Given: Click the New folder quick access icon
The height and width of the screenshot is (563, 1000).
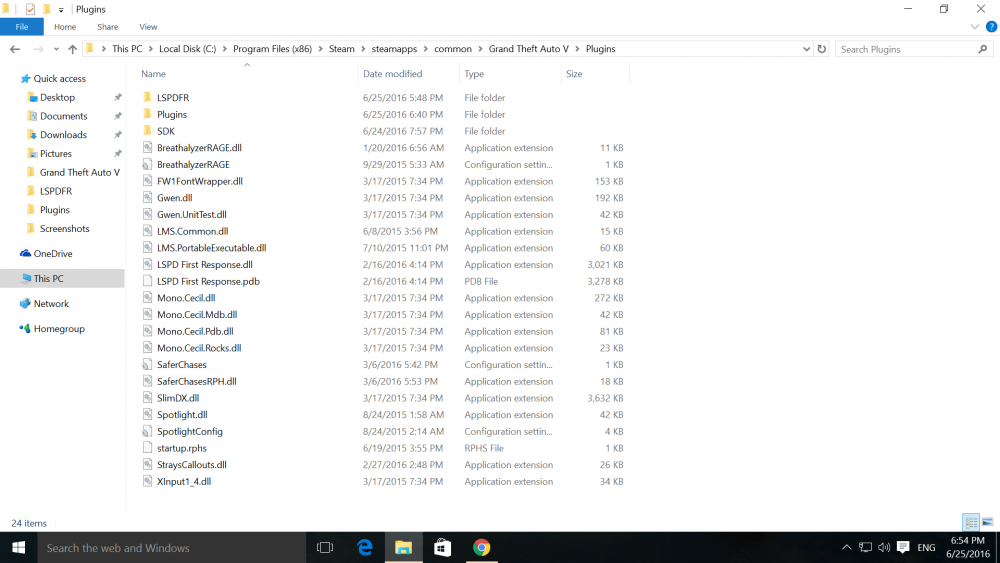Looking at the screenshot, I should [47, 9].
